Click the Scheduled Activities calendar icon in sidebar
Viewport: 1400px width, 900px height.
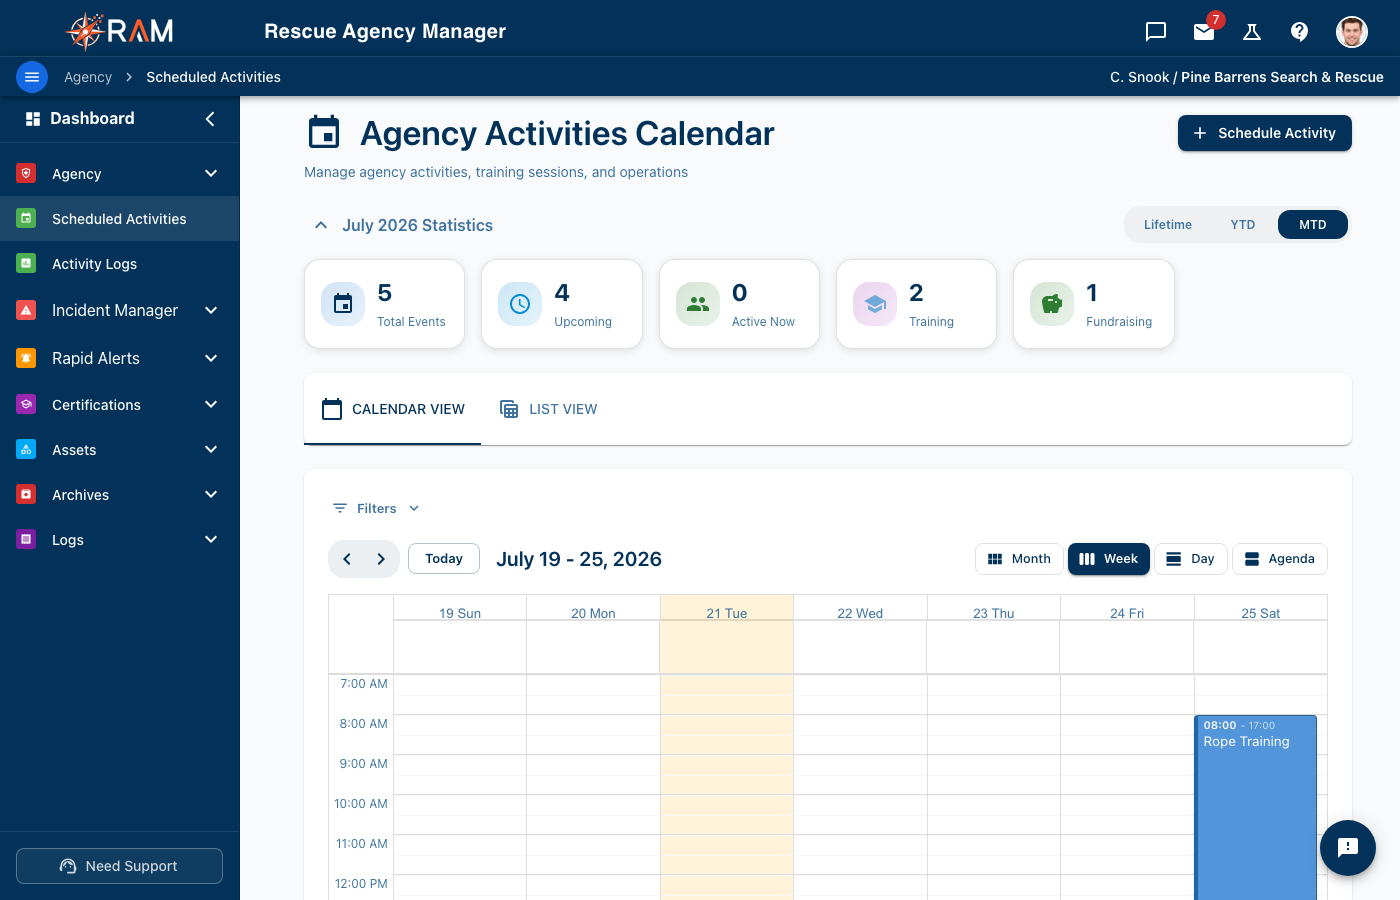click(27, 218)
